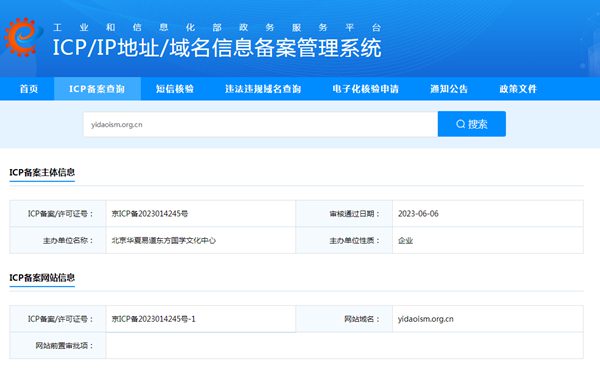The width and height of the screenshot is (600, 369).
Task: Select the ICP备案查询 tab
Action: coord(97,89)
